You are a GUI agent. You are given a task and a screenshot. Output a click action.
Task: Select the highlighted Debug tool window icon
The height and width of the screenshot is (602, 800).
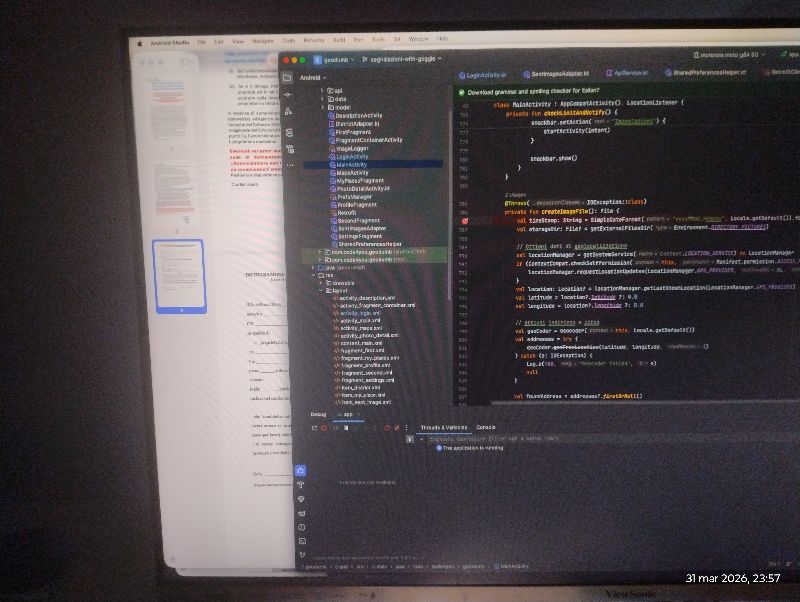[x=301, y=470]
